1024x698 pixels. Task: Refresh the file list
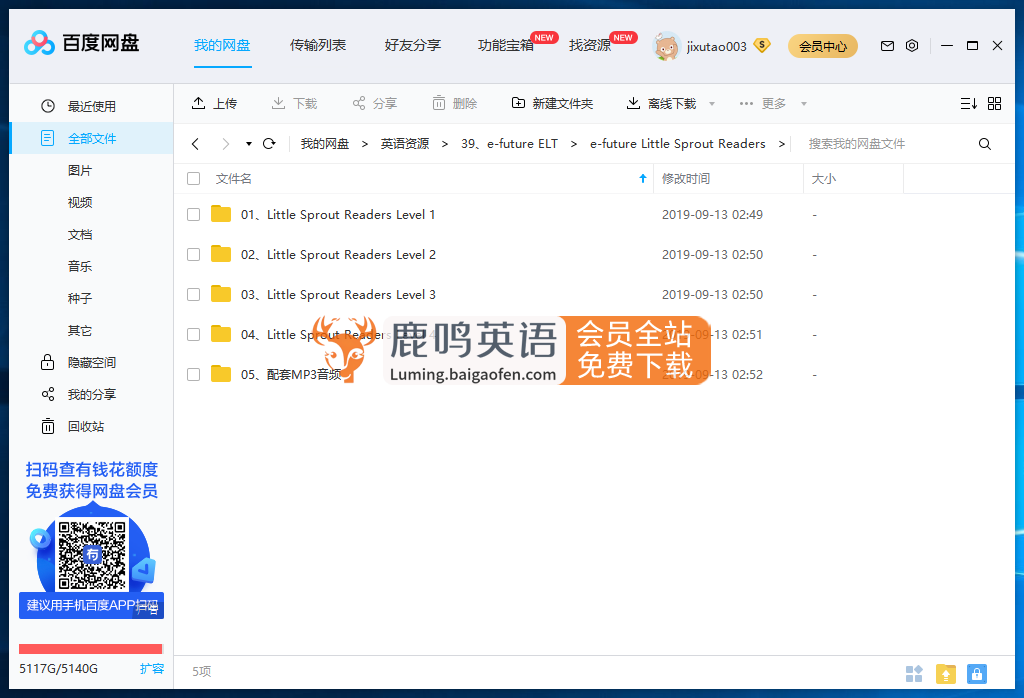click(268, 143)
